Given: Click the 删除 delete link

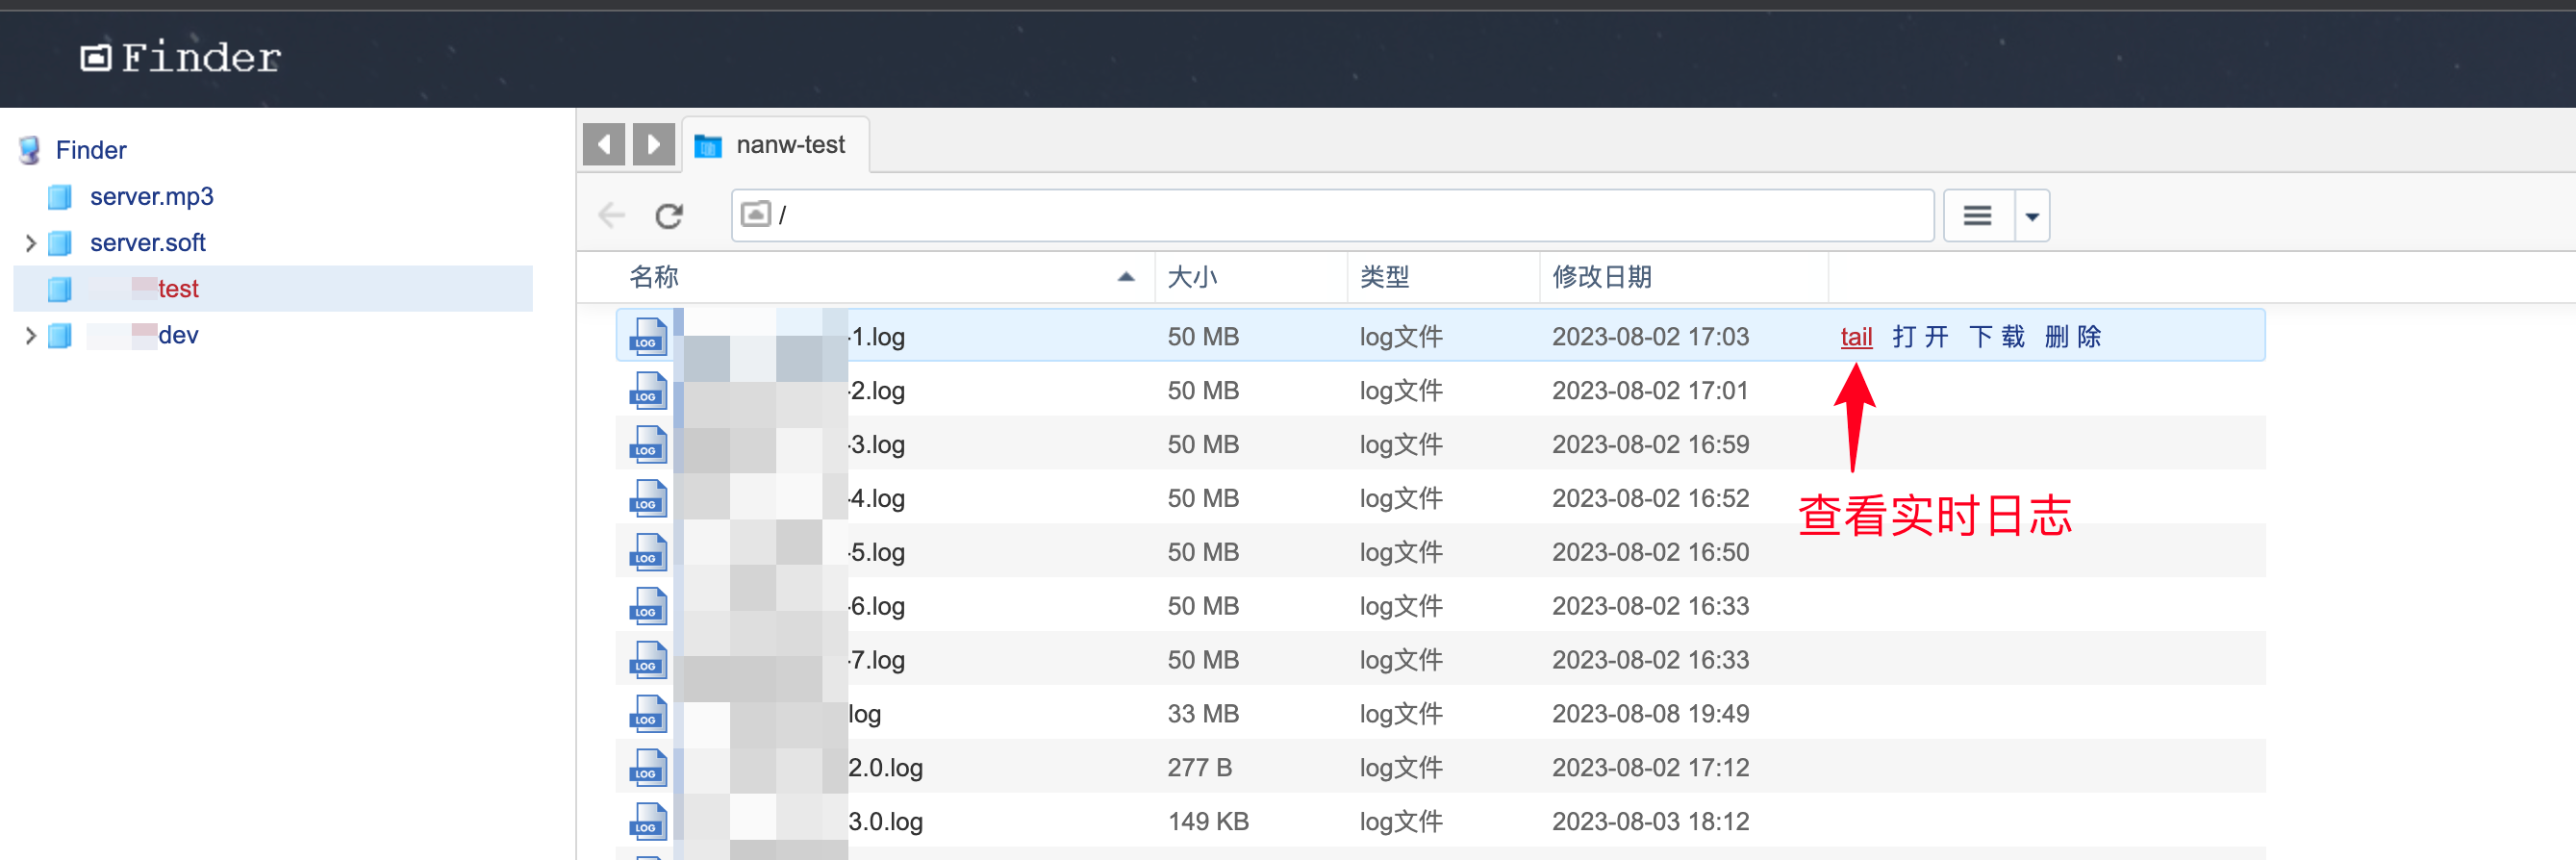Looking at the screenshot, I should point(2072,337).
